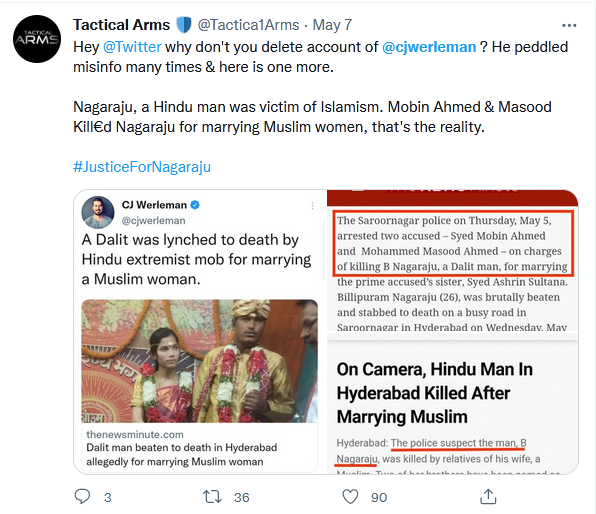Follow the @cjwerleman mention link
596x514 pixels.
pyautogui.click(x=429, y=47)
